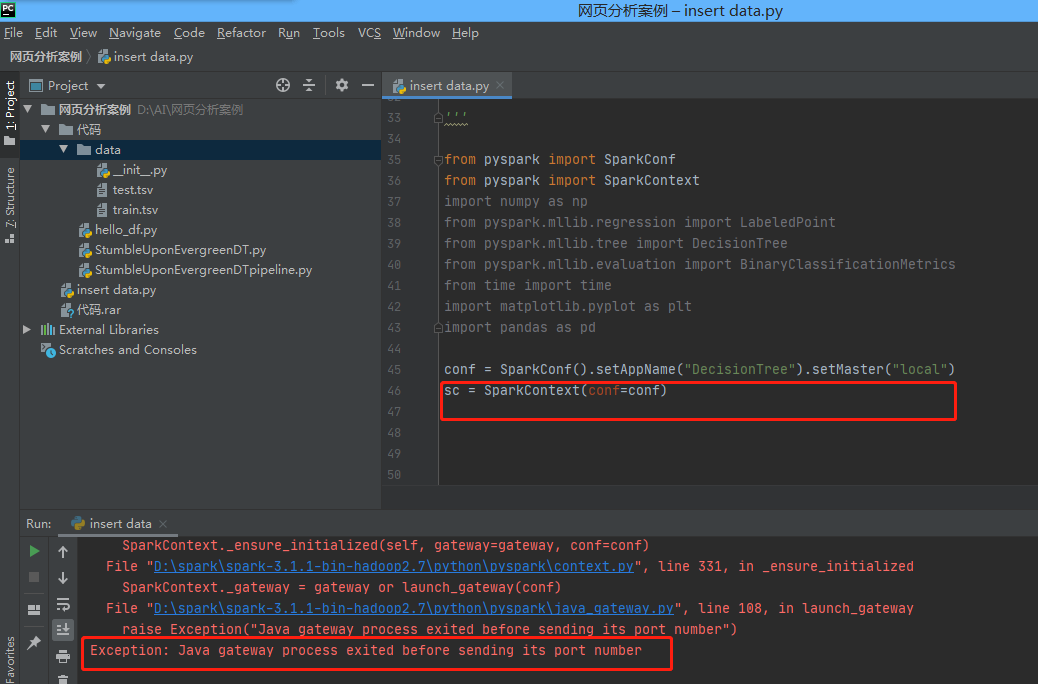Viewport: 1038px width, 684px height.
Task: Select __init__.py in project tree
Action: 132,170
